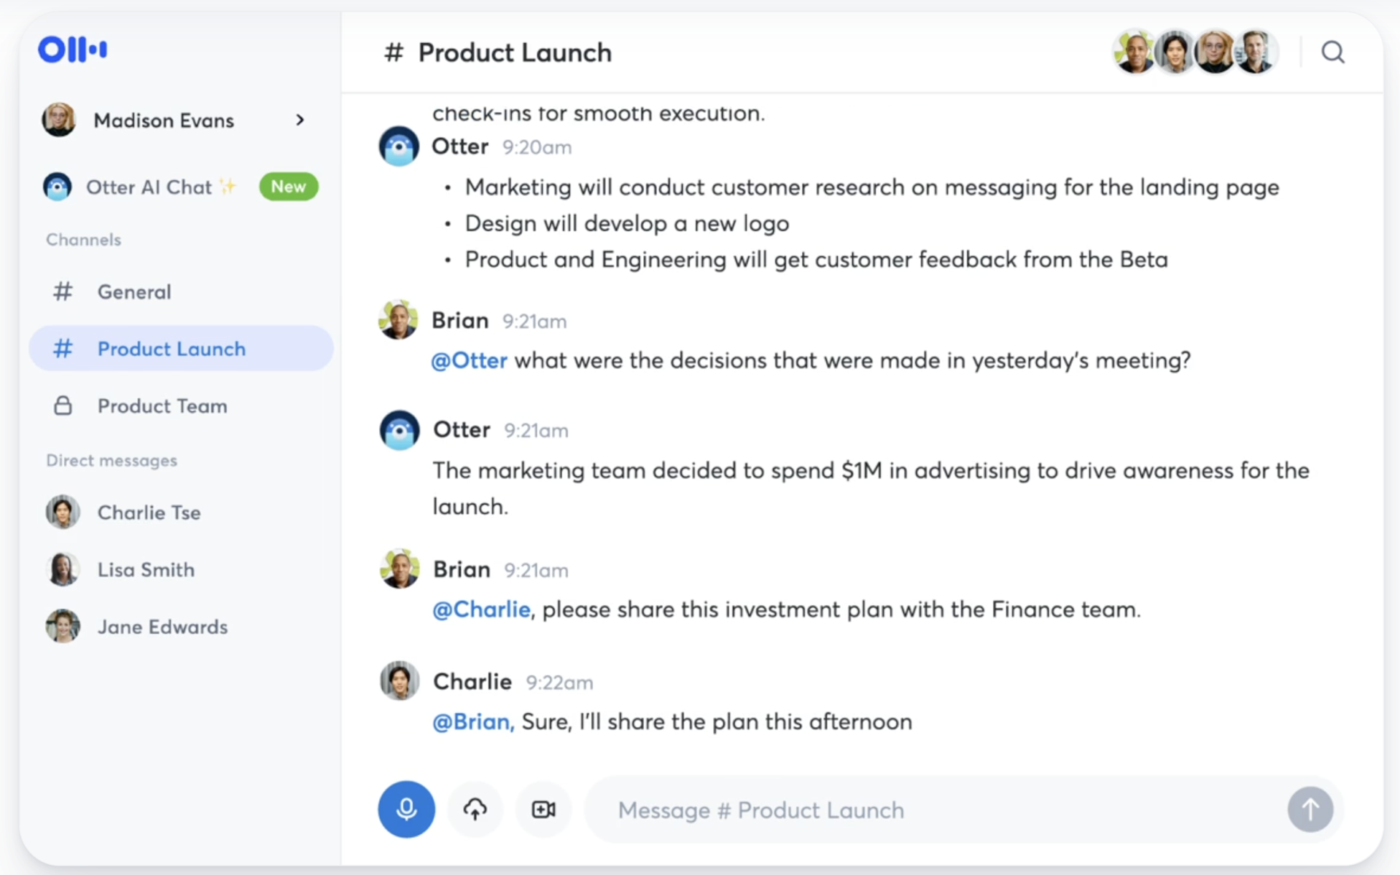Open the Otter AI Chat sidebar item
This screenshot has width=1400, height=875.
point(180,187)
